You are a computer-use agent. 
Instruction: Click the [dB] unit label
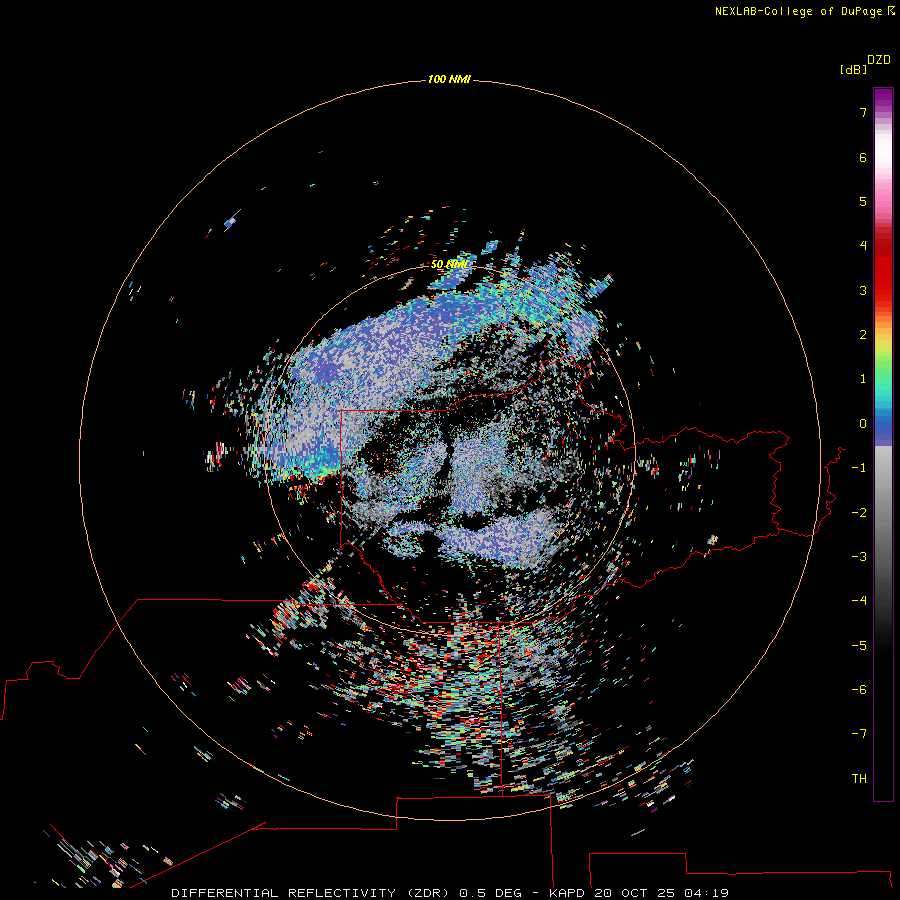point(853,69)
